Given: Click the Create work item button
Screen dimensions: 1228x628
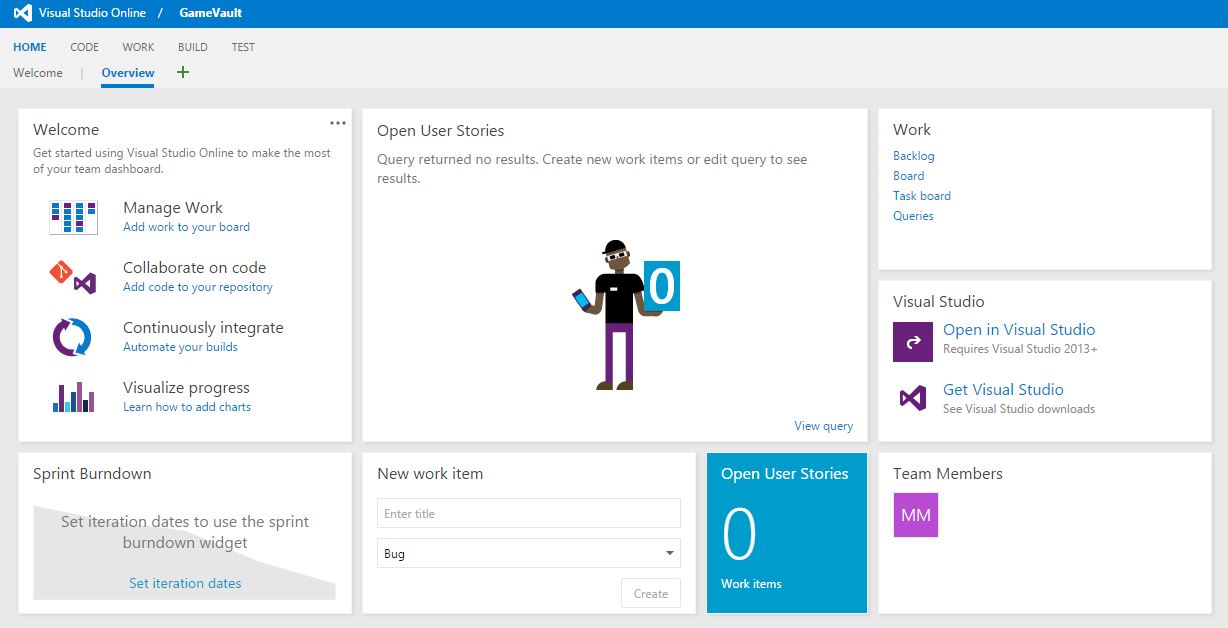Looking at the screenshot, I should [650, 593].
